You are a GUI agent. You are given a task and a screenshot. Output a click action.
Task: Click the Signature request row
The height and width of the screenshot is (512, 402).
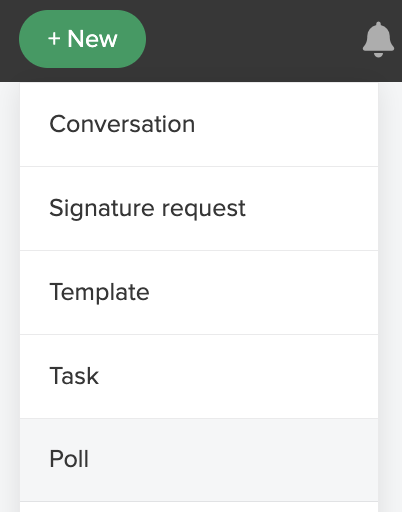pyautogui.click(x=199, y=208)
